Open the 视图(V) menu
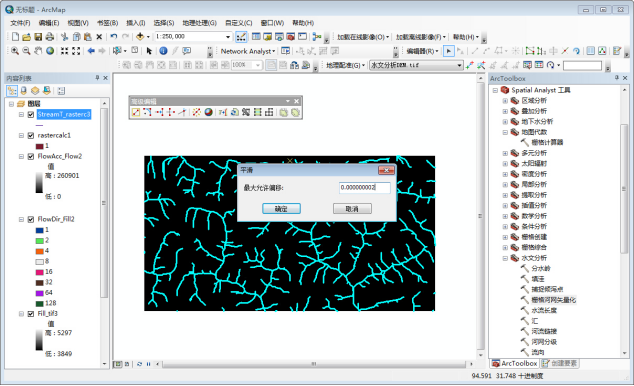 (78, 23)
